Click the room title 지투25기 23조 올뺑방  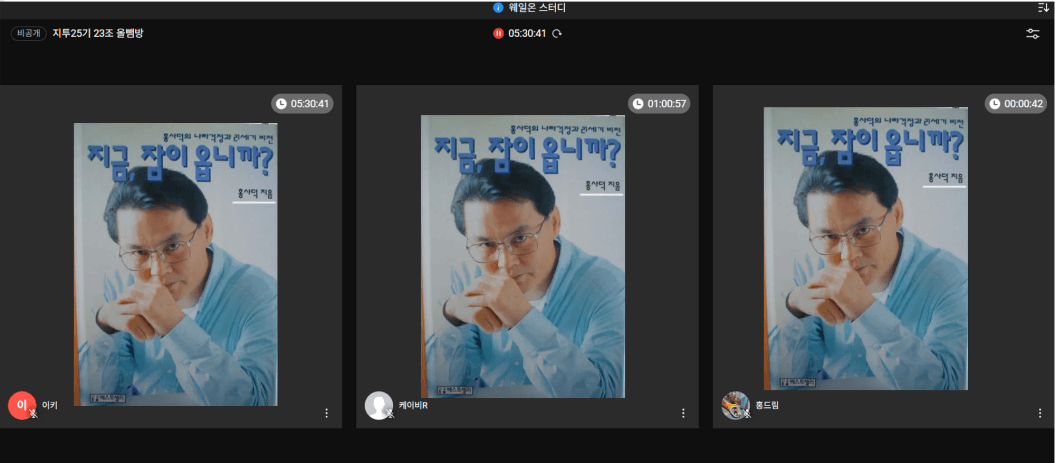(x=98, y=34)
